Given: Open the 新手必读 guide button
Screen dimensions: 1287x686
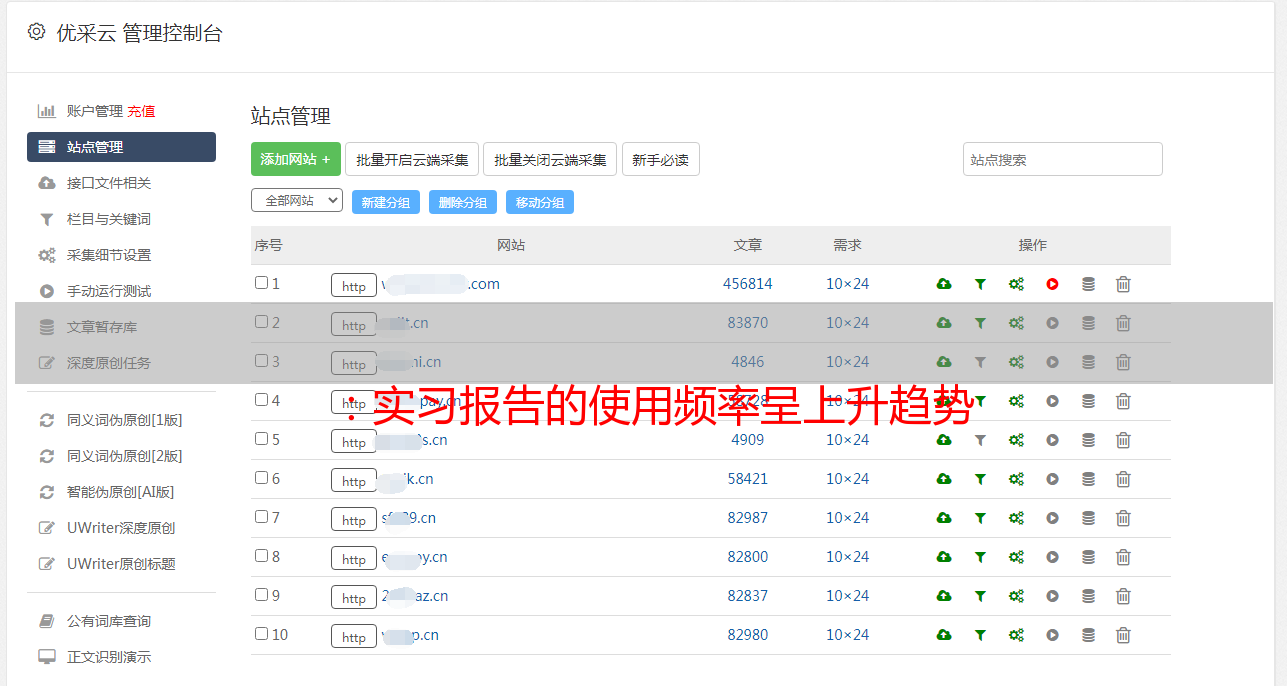Looking at the screenshot, I should click(x=660, y=159).
